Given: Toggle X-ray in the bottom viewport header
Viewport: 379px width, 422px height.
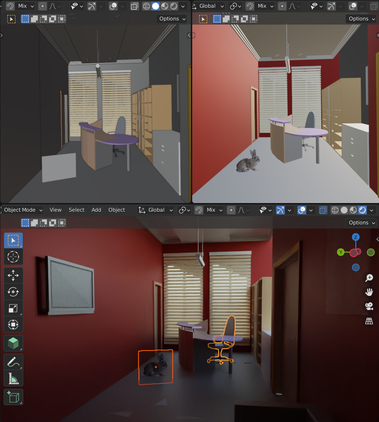Looking at the screenshot, I should tap(323, 210).
